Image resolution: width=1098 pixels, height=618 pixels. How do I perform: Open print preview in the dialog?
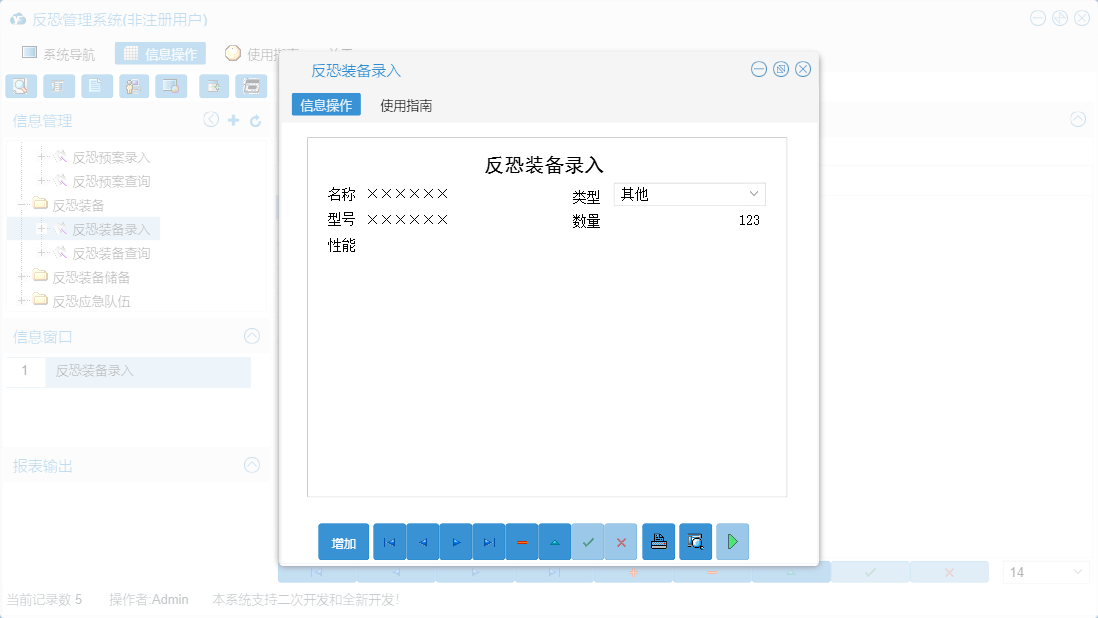(x=695, y=541)
